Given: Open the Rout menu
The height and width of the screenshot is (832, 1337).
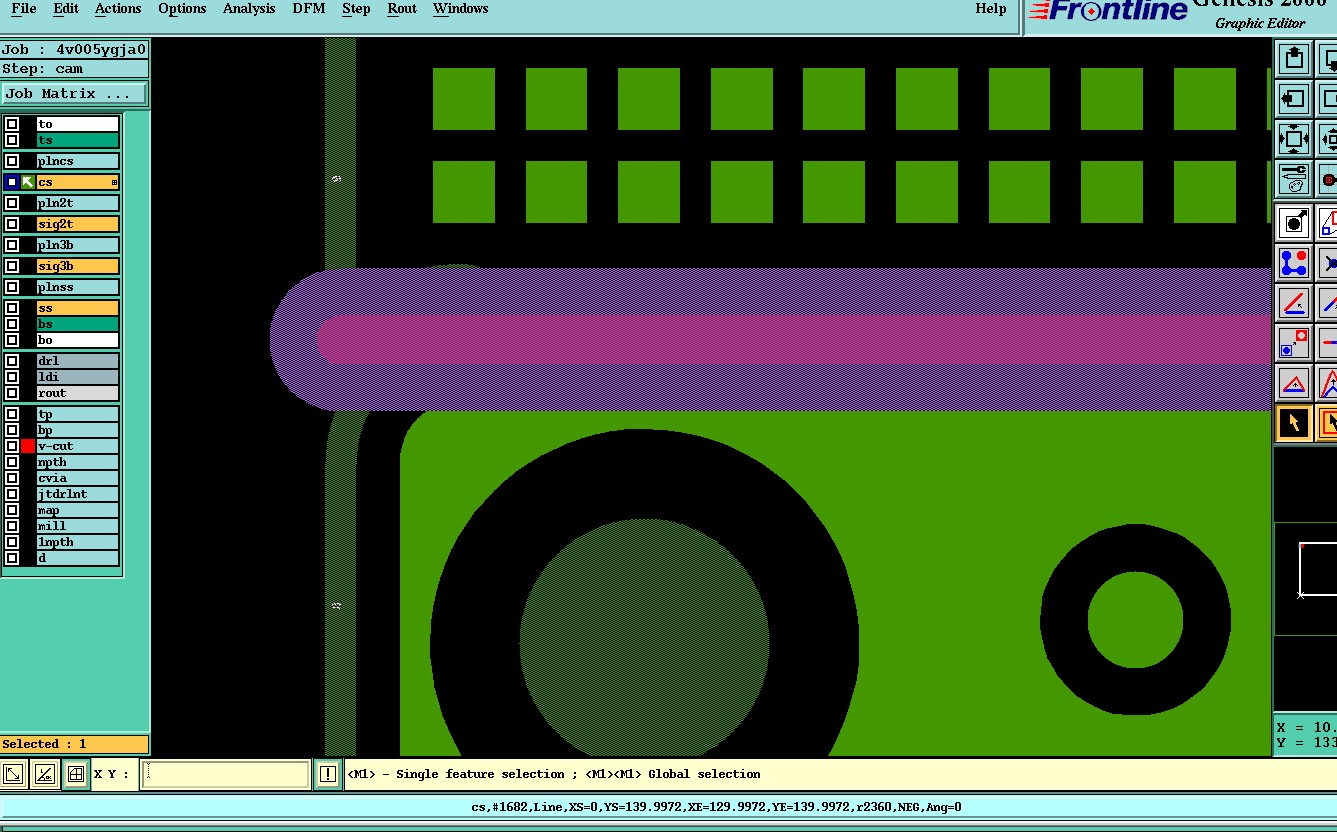Looking at the screenshot, I should (402, 9).
